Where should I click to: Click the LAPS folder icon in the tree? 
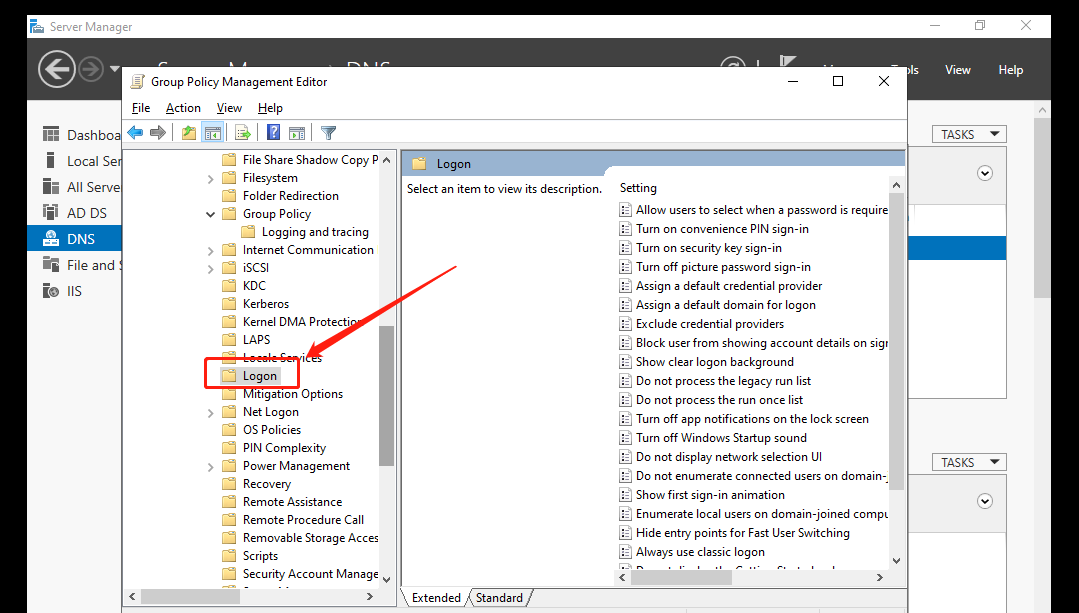tap(229, 339)
